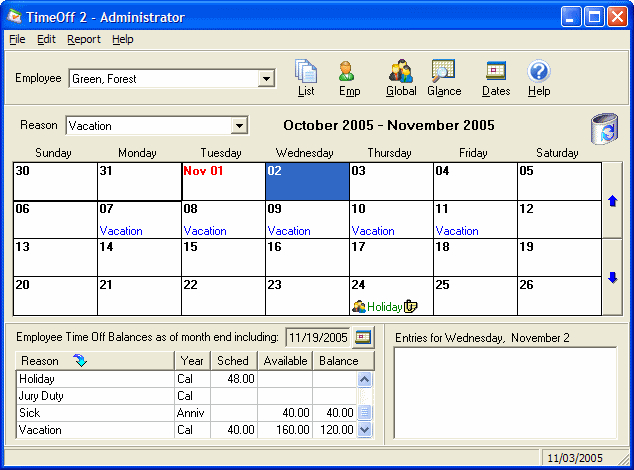Open the Dates toolbar icon

tap(496, 72)
